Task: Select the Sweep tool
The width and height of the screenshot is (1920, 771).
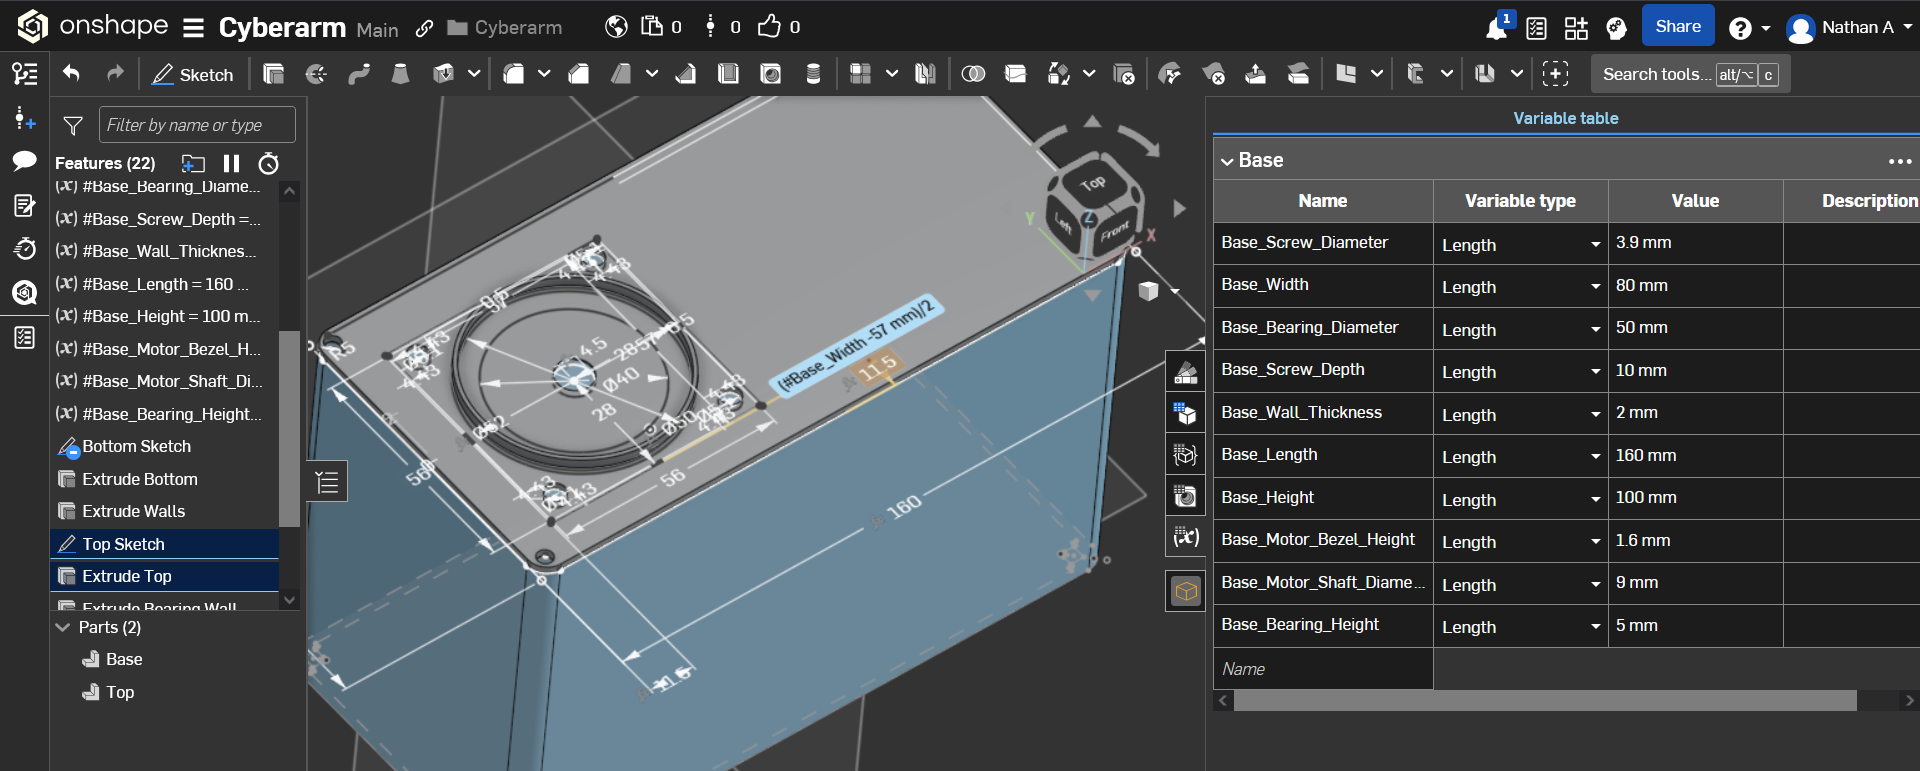Action: pyautogui.click(x=359, y=74)
